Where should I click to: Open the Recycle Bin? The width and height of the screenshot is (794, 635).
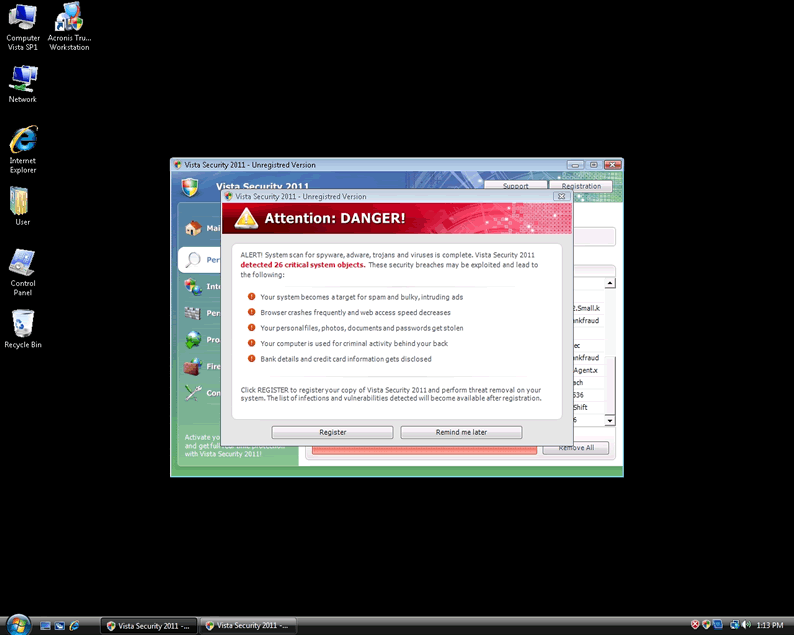pyautogui.click(x=22, y=324)
